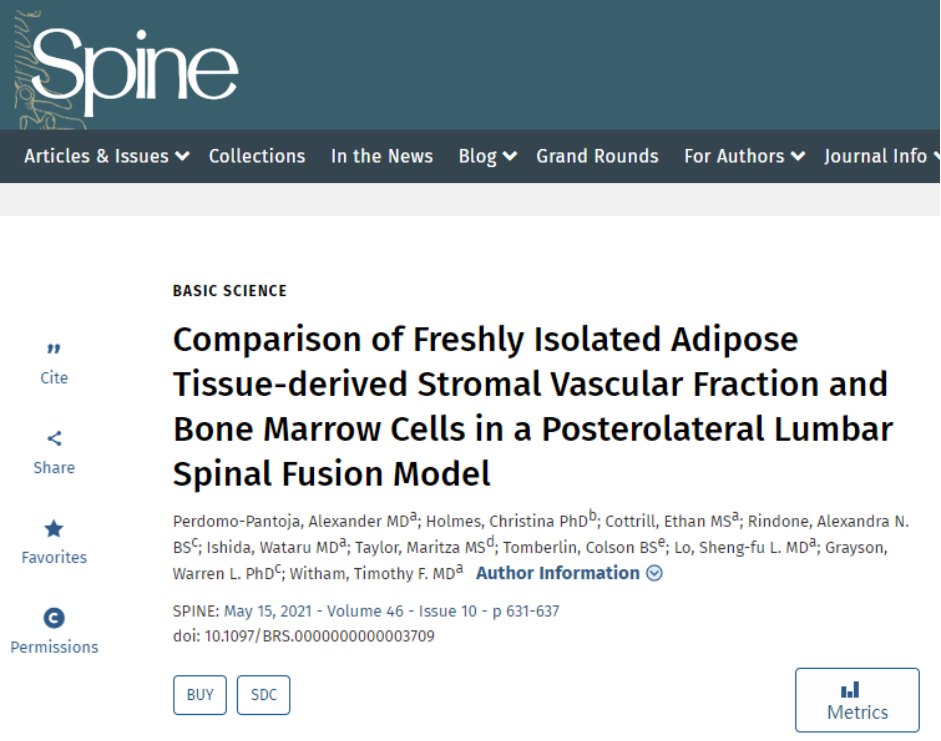941x741 pixels.
Task: Click the Share icon in sidebar
Action: coord(54,438)
